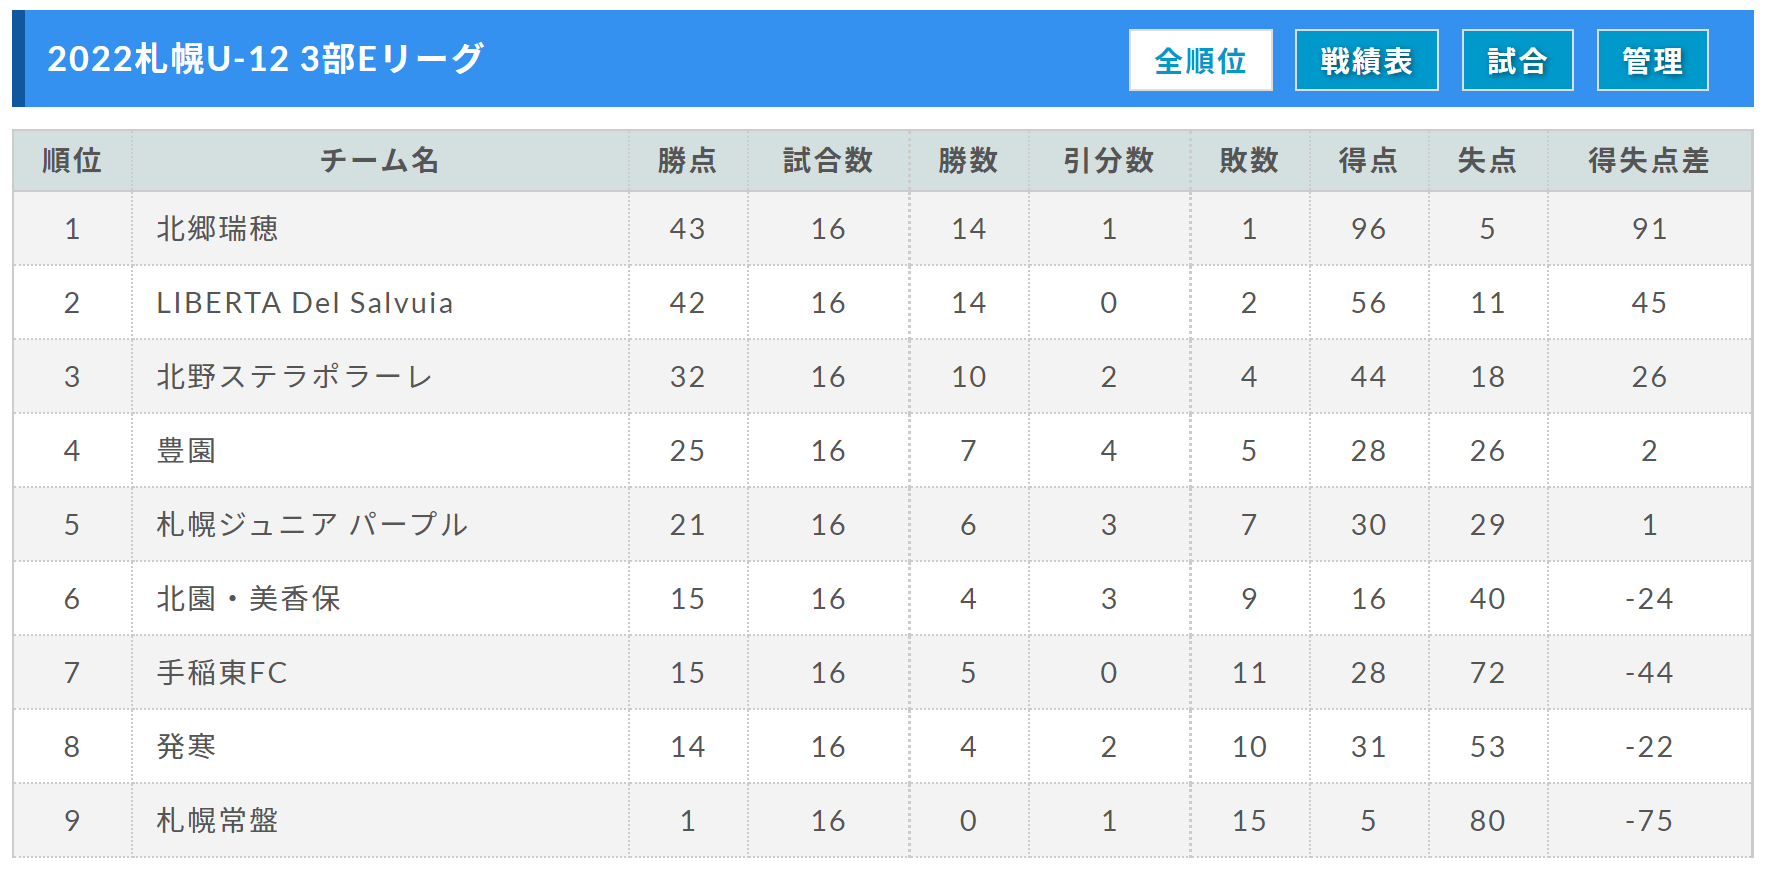Select the 北野ステラポラーレ team row
1765x872 pixels.
882,377
